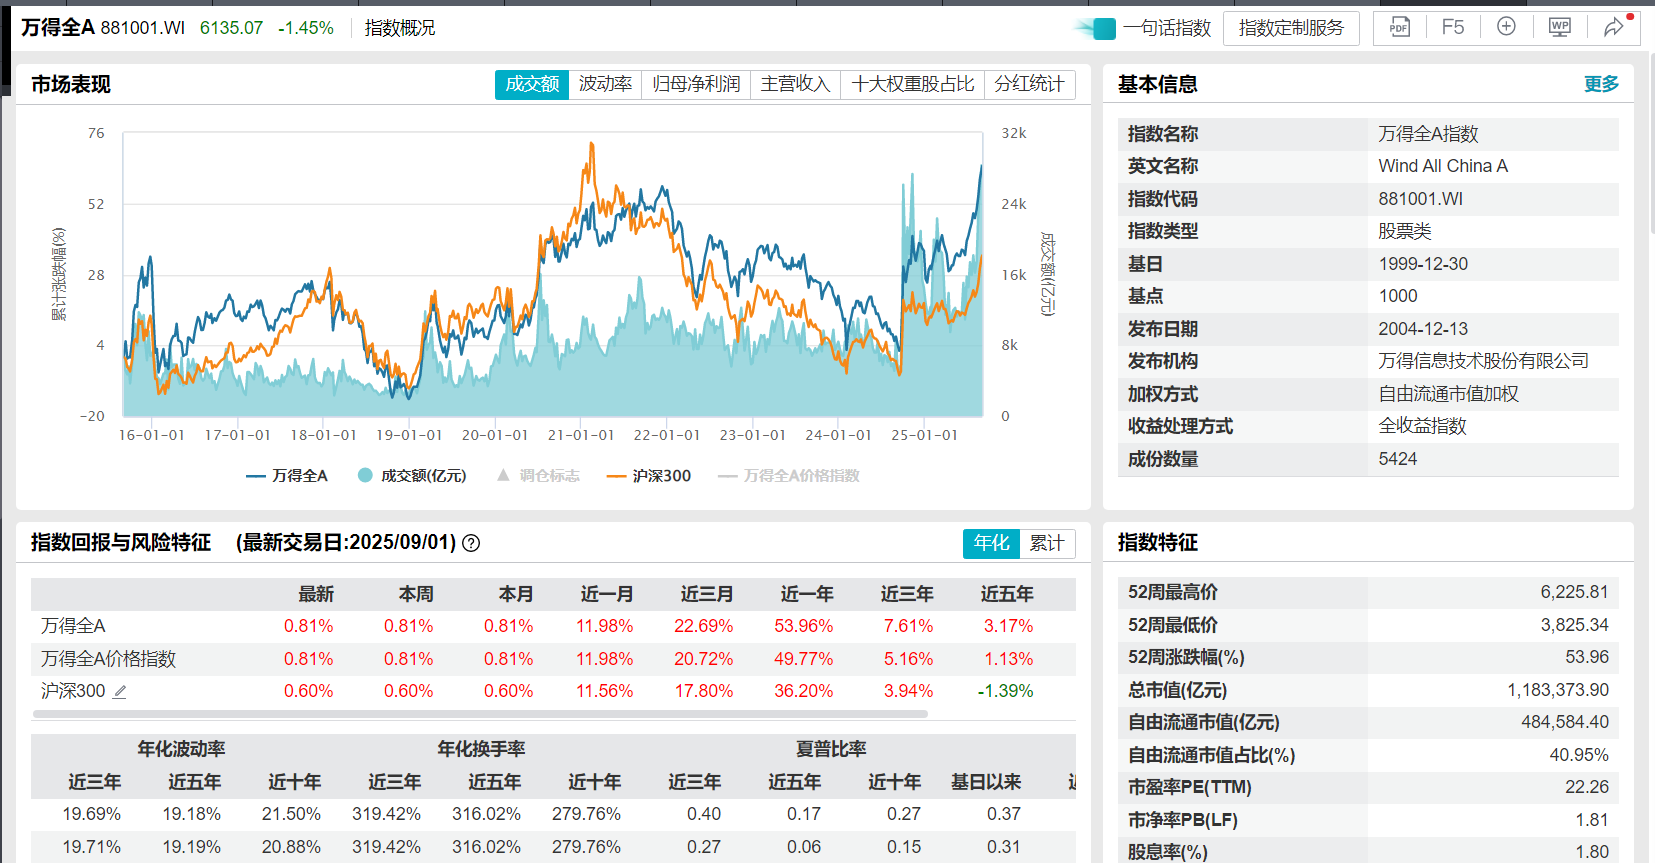Image resolution: width=1655 pixels, height=863 pixels.
Task: Click the 沪深300 row label in returns table
Action: pyautogui.click(x=73, y=691)
